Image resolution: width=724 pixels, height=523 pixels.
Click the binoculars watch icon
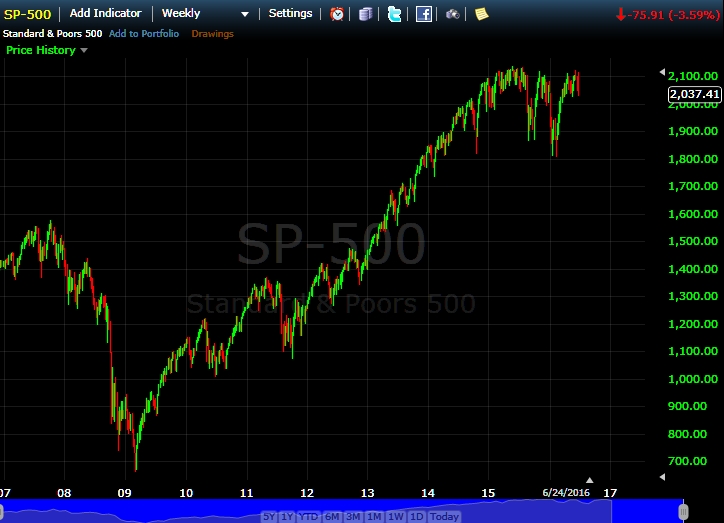click(453, 14)
